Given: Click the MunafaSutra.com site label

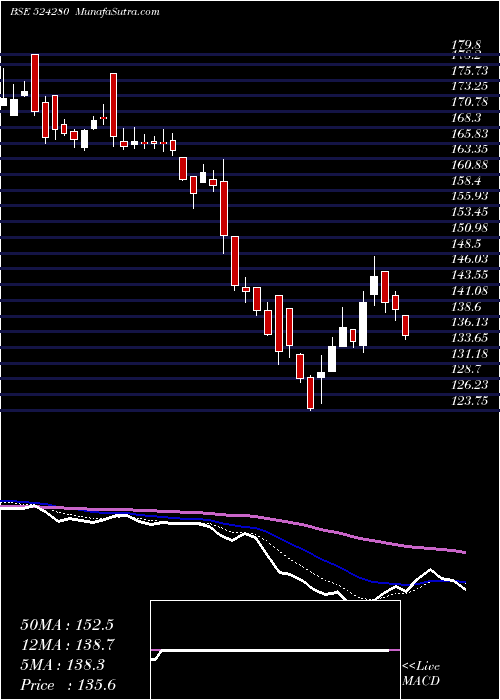Looking at the screenshot, I should [x=118, y=12].
